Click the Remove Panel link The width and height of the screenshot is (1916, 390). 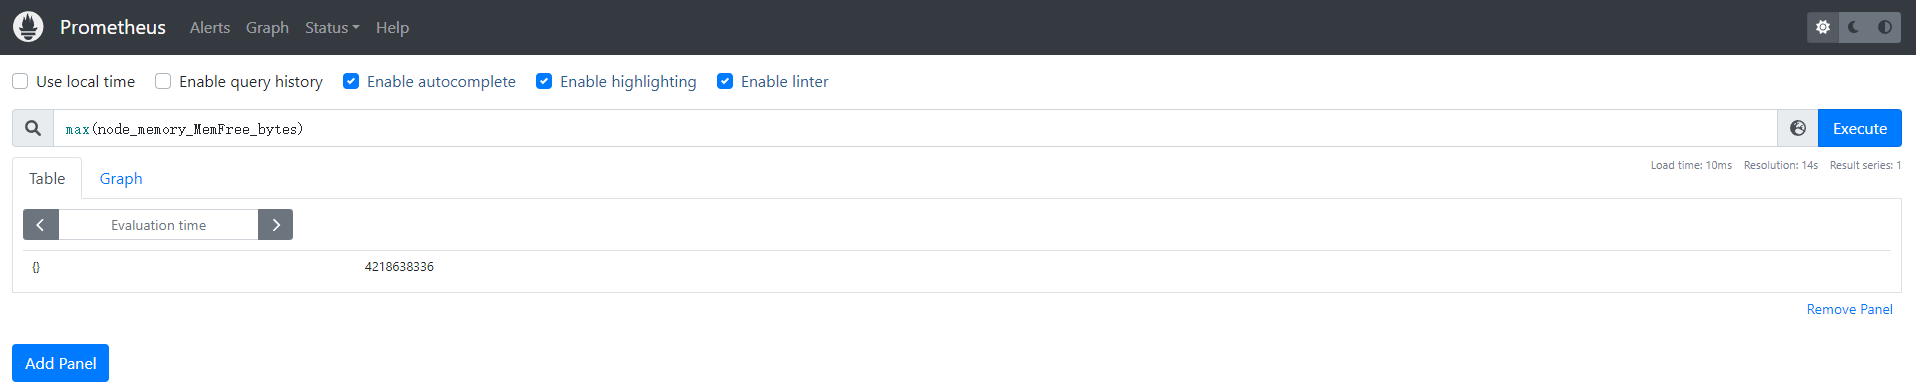click(1849, 309)
